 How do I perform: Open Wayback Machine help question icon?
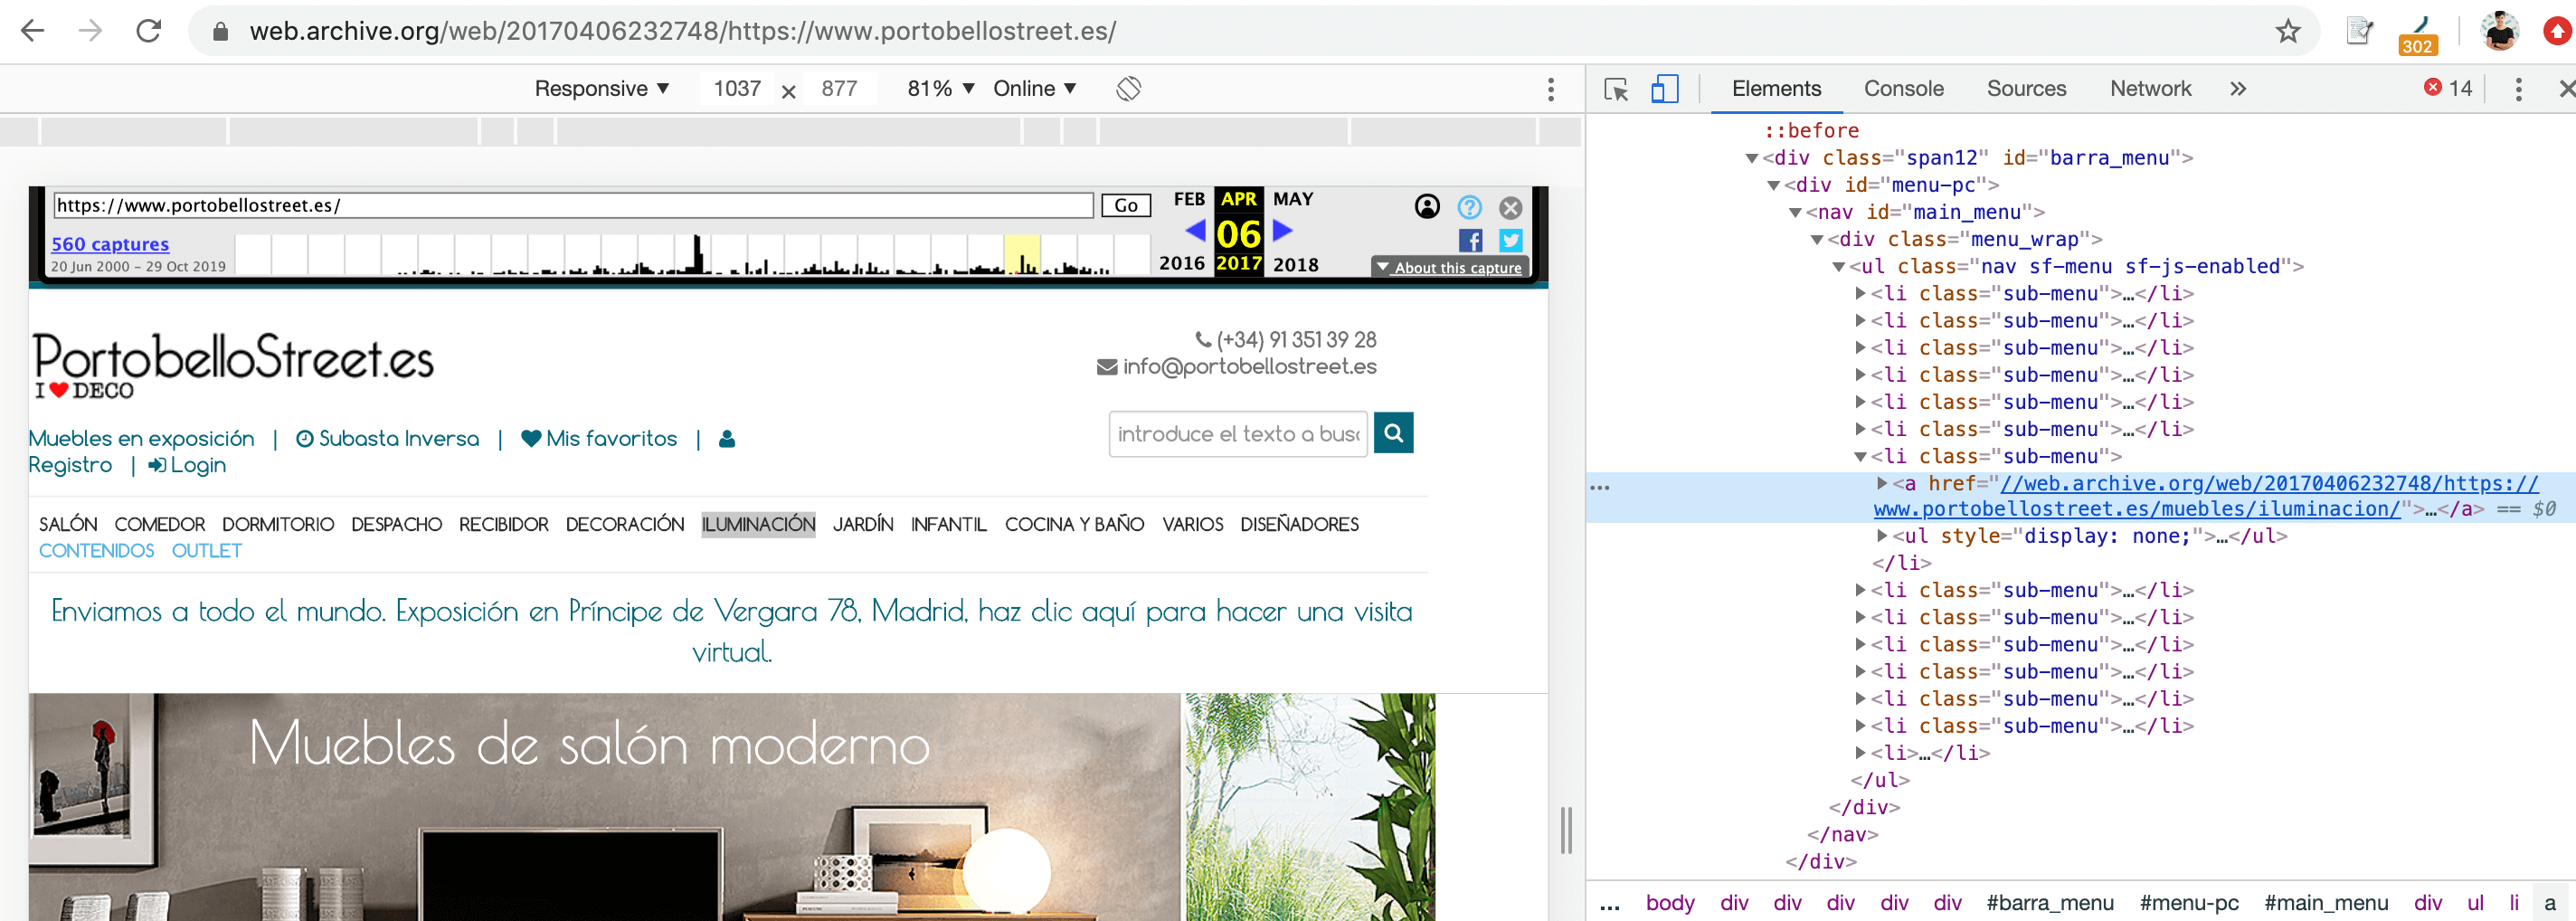[1469, 207]
